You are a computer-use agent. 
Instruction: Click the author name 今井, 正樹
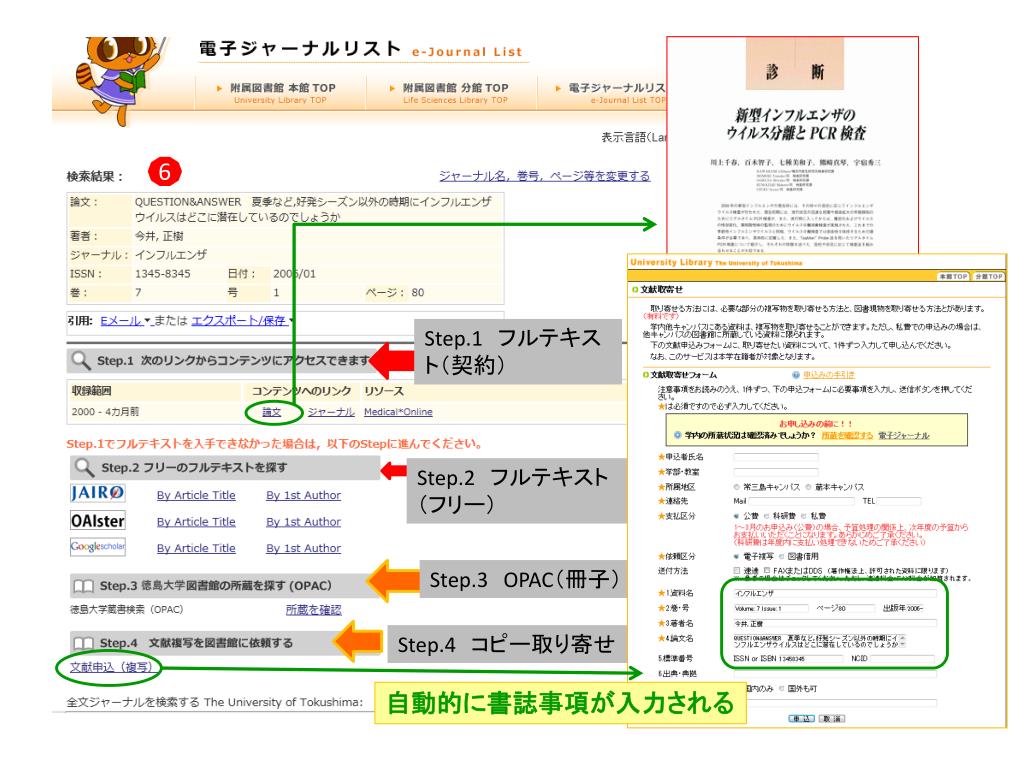pos(159,236)
